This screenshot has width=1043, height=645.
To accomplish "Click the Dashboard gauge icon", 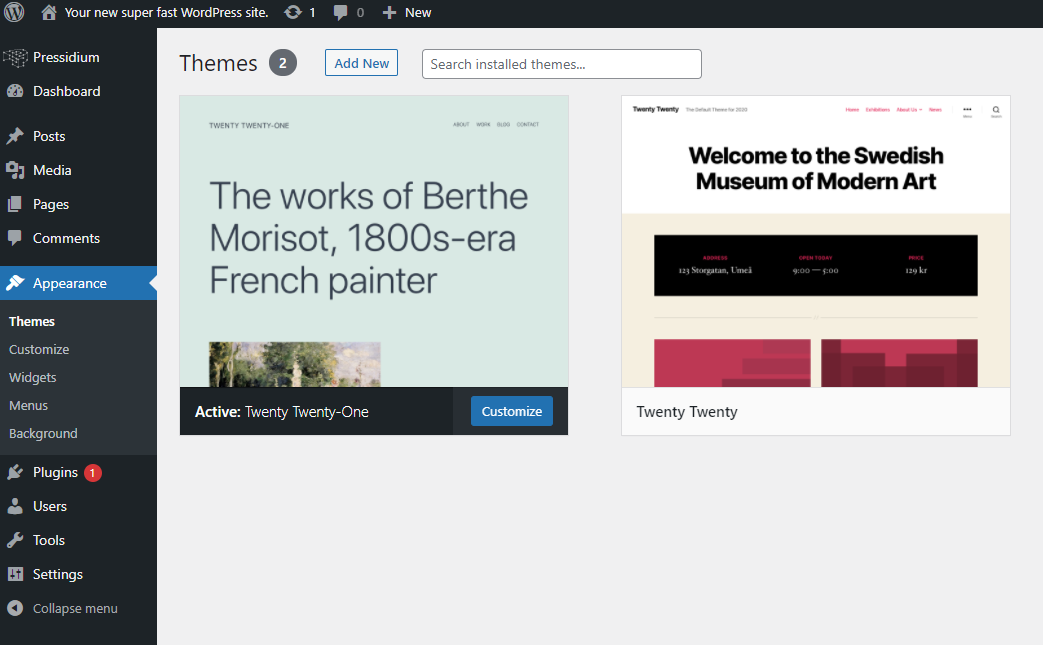I will click(15, 91).
